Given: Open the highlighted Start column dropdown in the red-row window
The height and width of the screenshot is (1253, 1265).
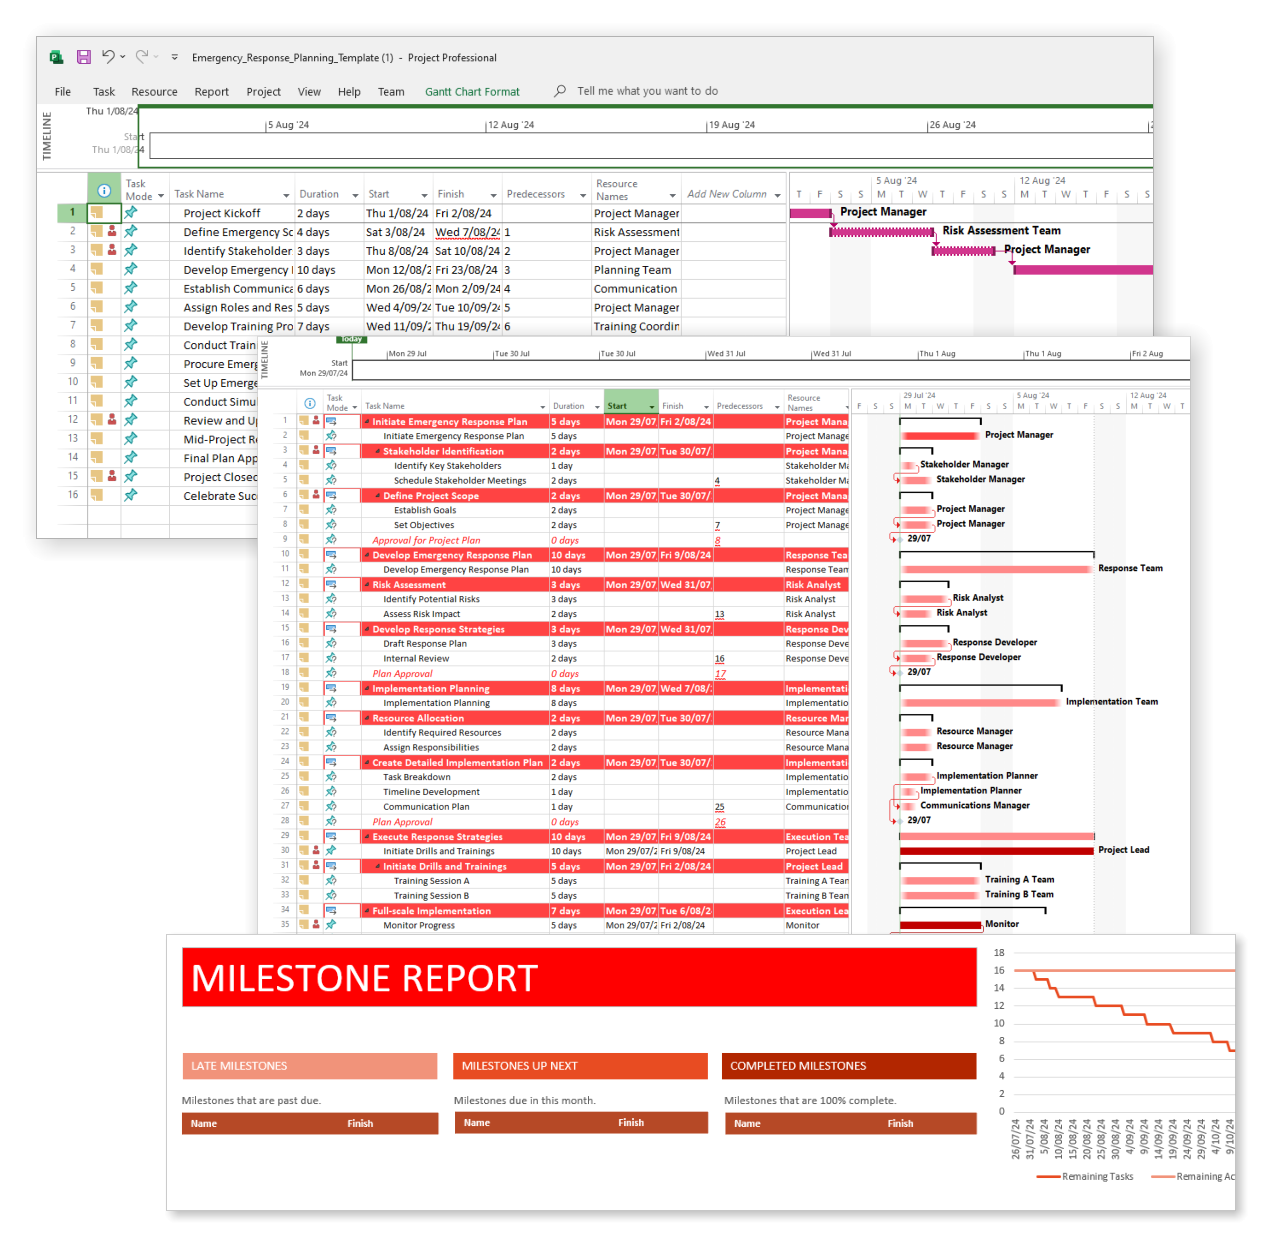Looking at the screenshot, I should 651,407.
